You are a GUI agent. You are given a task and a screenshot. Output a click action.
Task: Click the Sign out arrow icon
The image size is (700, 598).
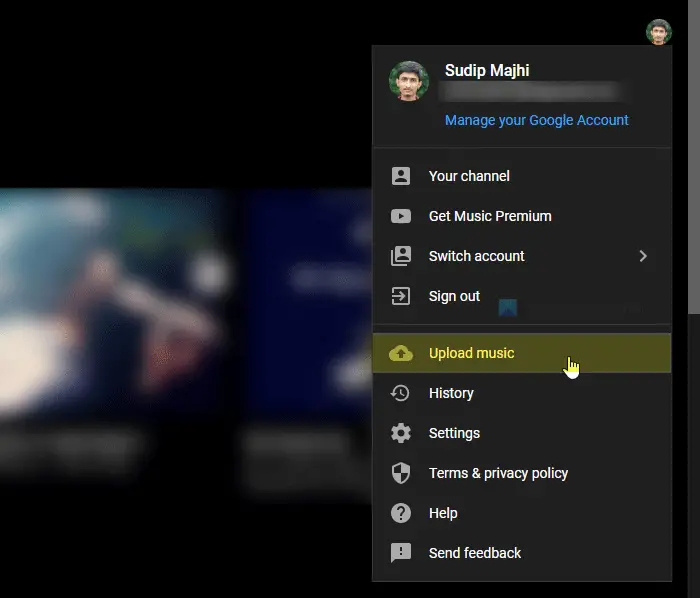[401, 296]
